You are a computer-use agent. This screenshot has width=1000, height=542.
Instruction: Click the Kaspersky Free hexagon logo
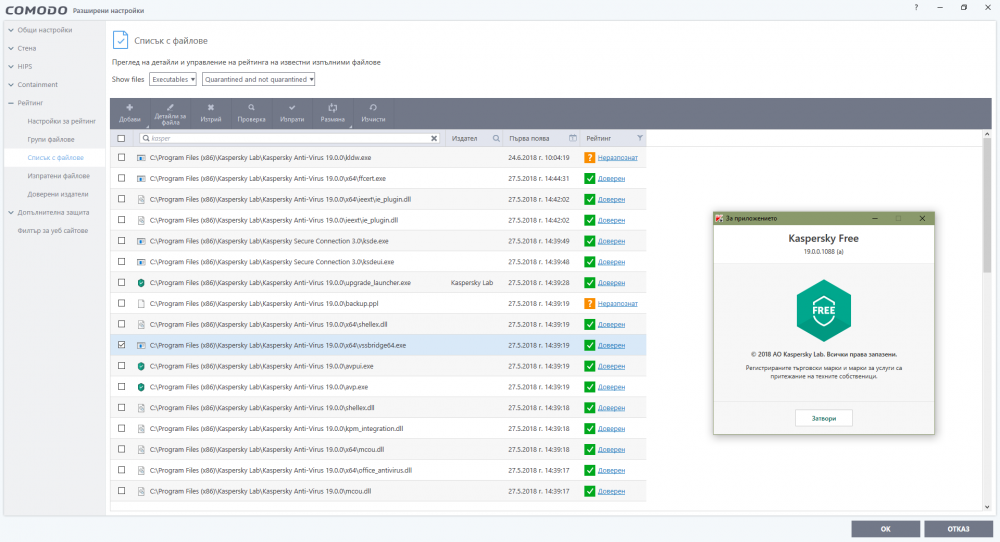(823, 311)
